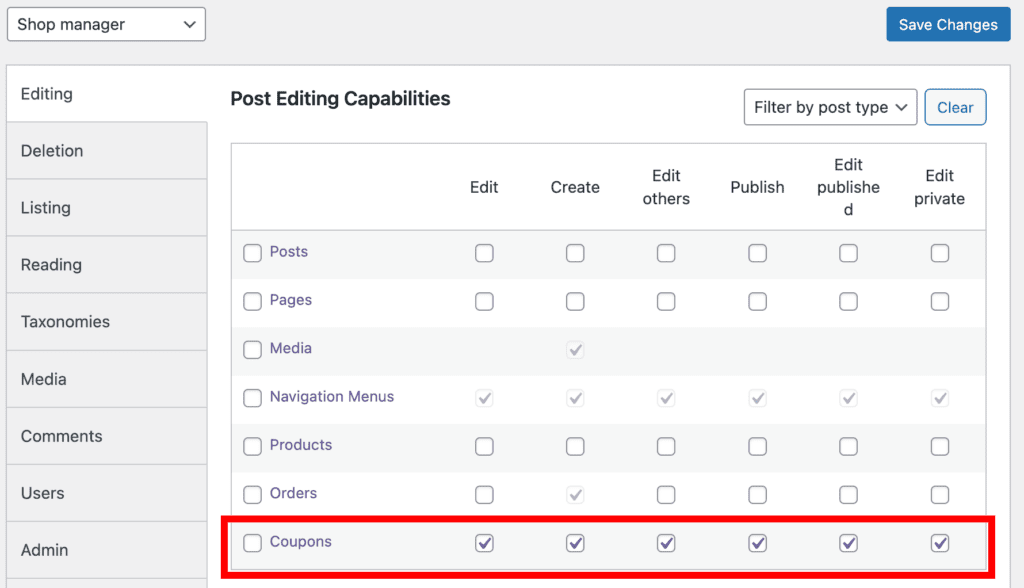Check the Publish box for Pages
The height and width of the screenshot is (588, 1024).
[757, 301]
